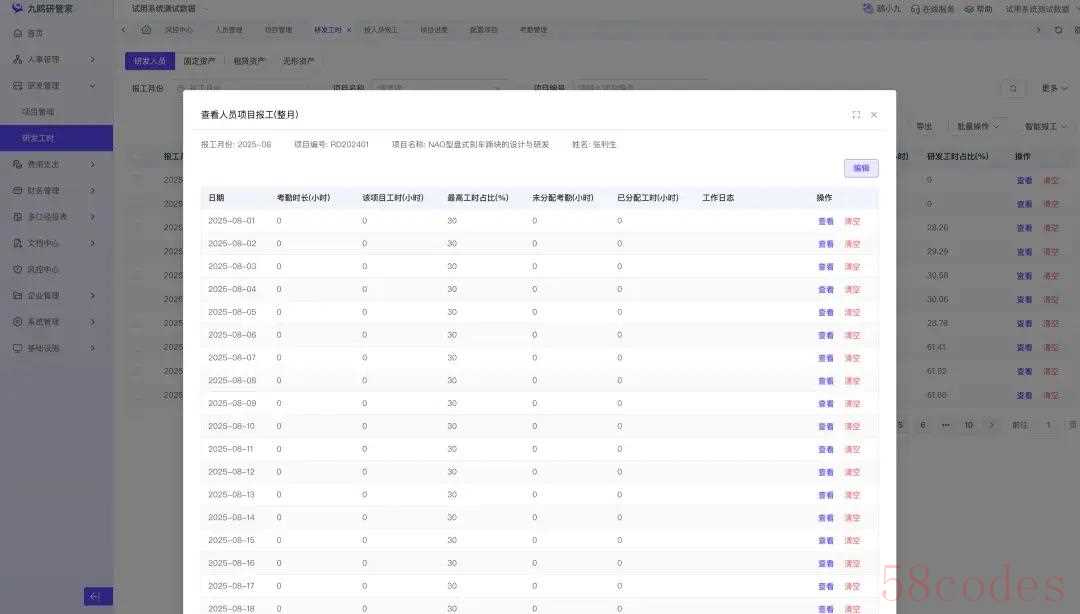Click the 鹅小九 assistant icon
The width and height of the screenshot is (1080, 614).
click(x=868, y=9)
